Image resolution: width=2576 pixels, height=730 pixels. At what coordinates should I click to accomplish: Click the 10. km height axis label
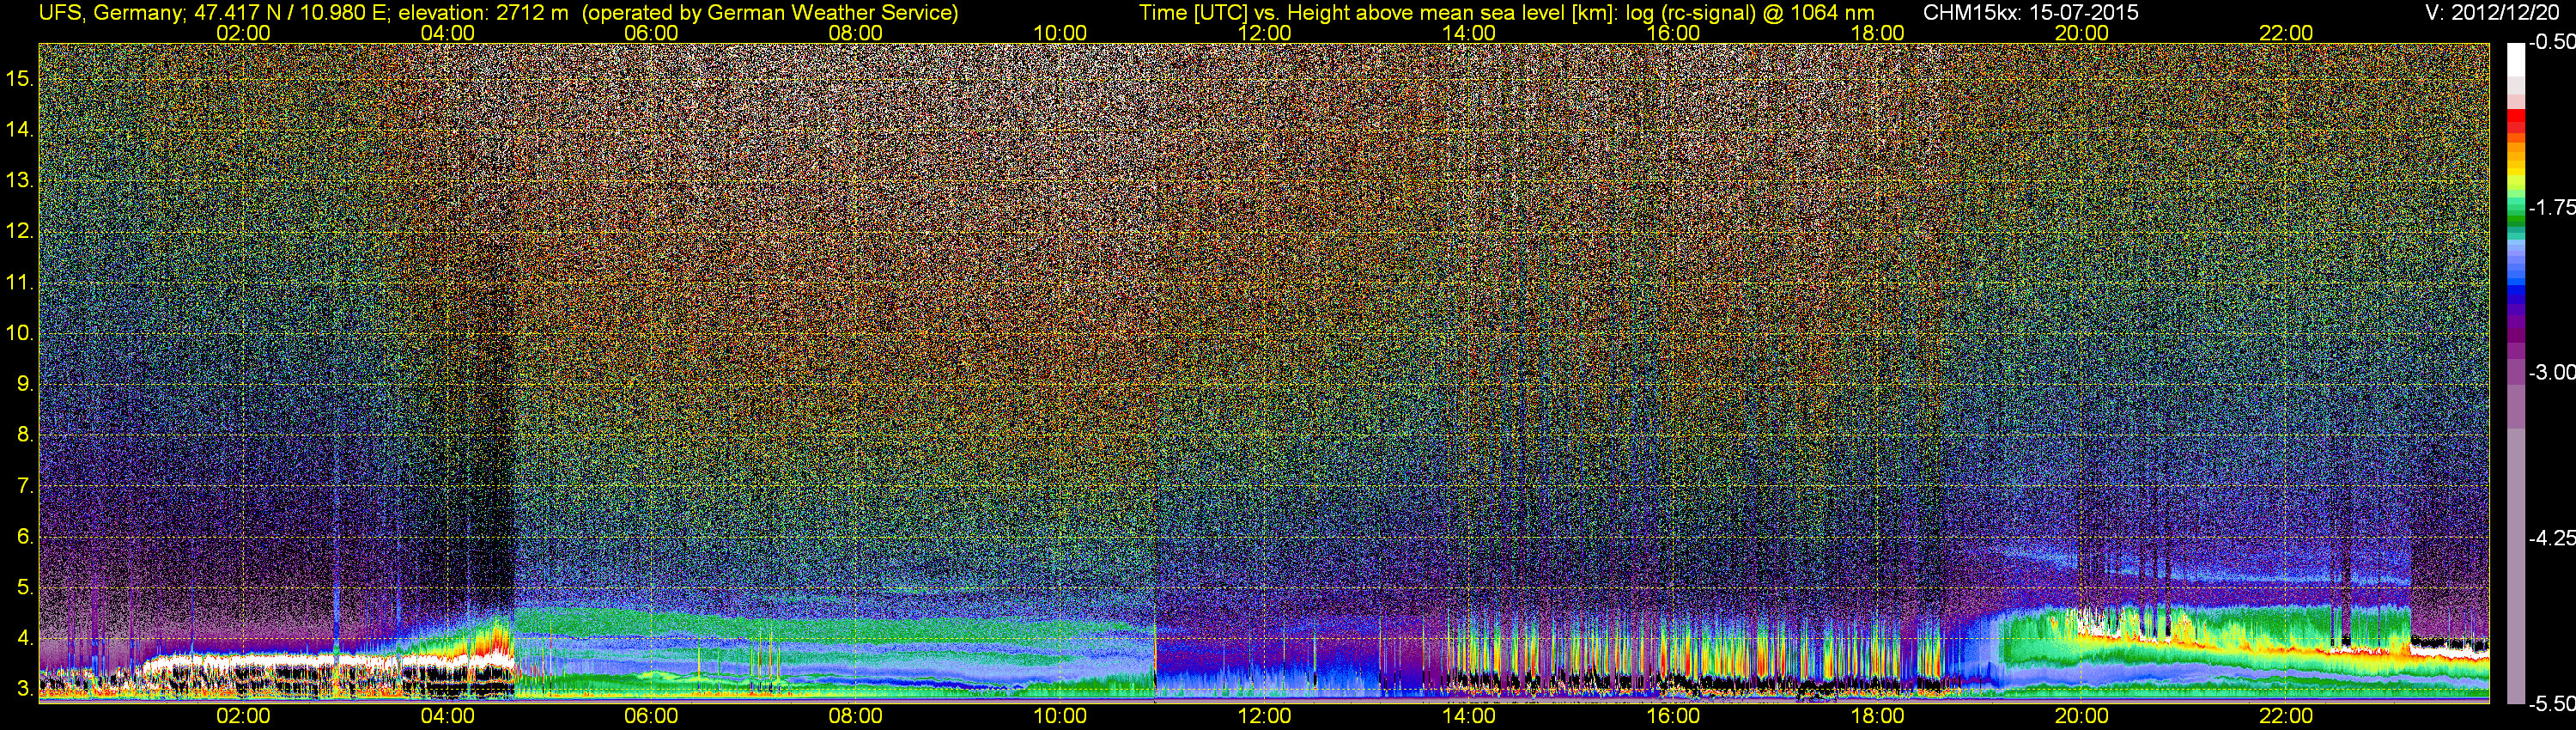(x=20, y=333)
